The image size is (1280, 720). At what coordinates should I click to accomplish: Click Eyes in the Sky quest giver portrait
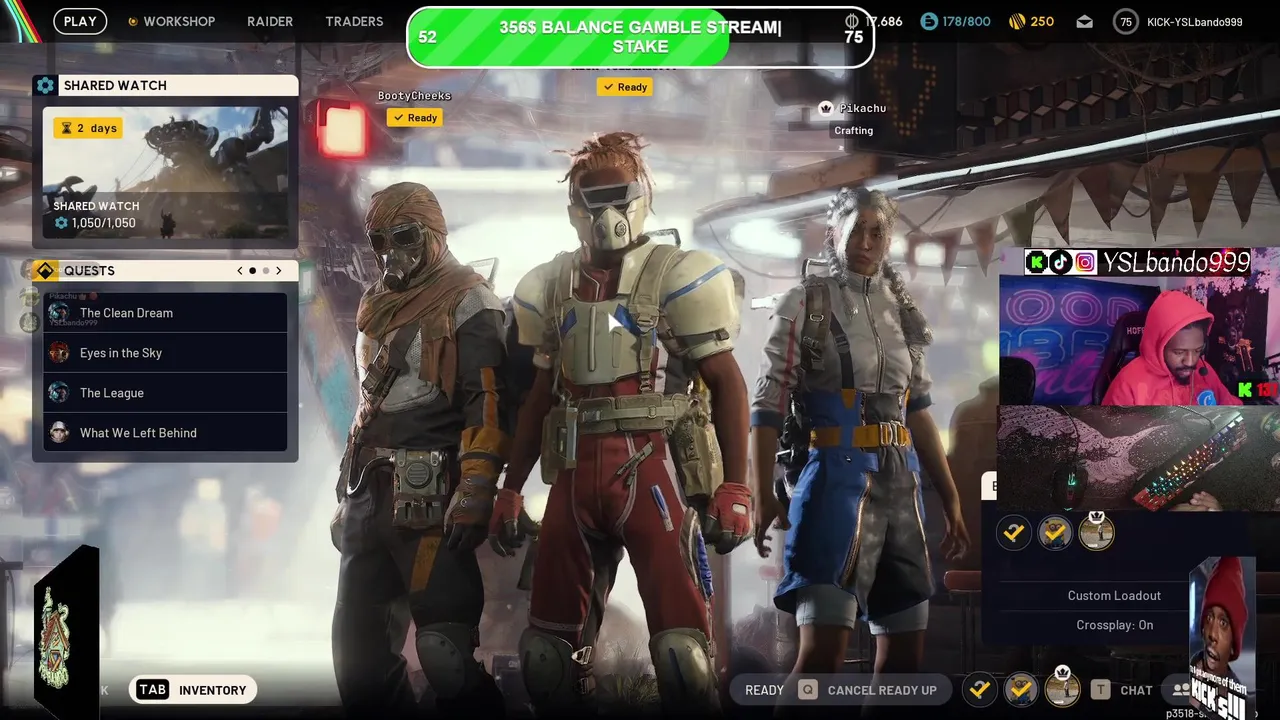[59, 353]
